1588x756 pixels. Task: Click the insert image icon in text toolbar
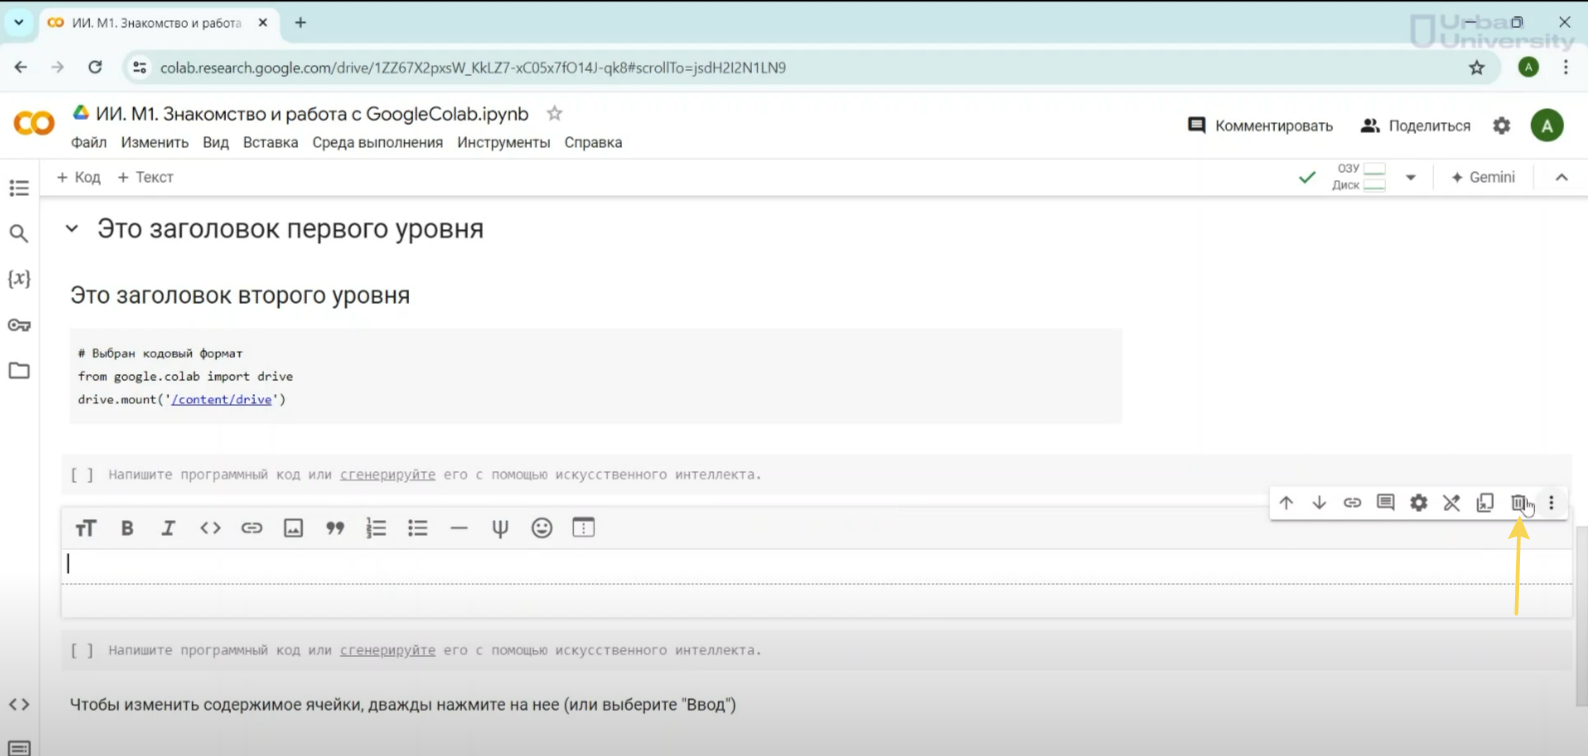click(293, 528)
